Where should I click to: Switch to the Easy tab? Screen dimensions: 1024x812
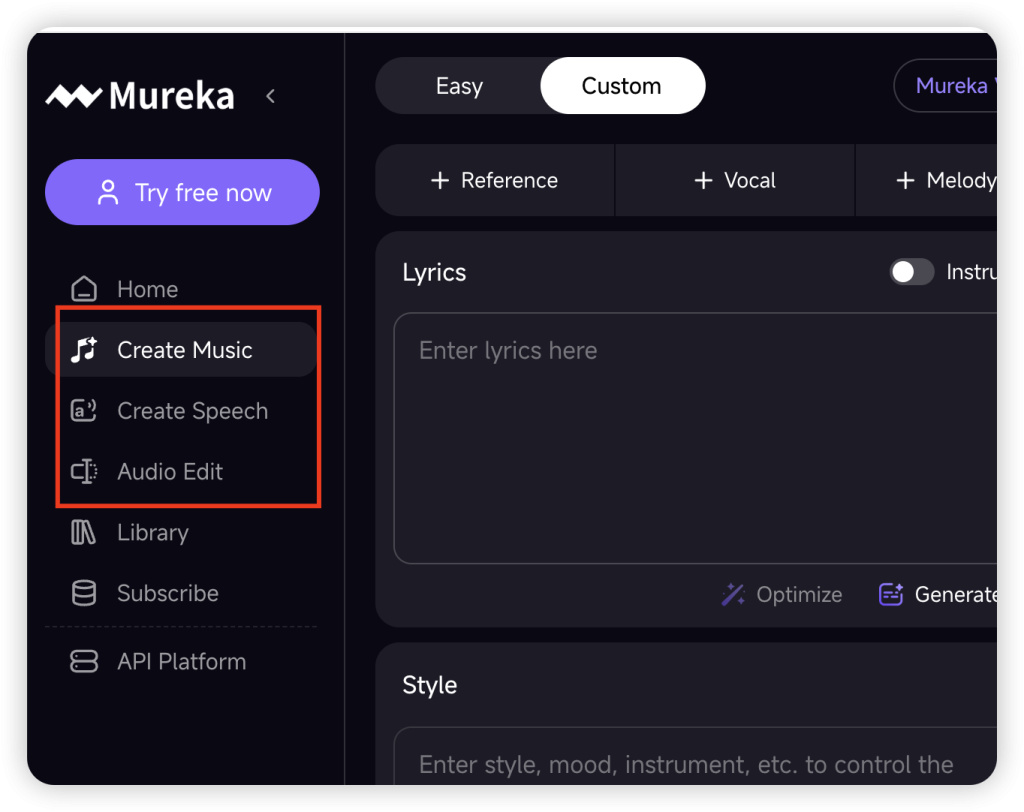click(459, 86)
